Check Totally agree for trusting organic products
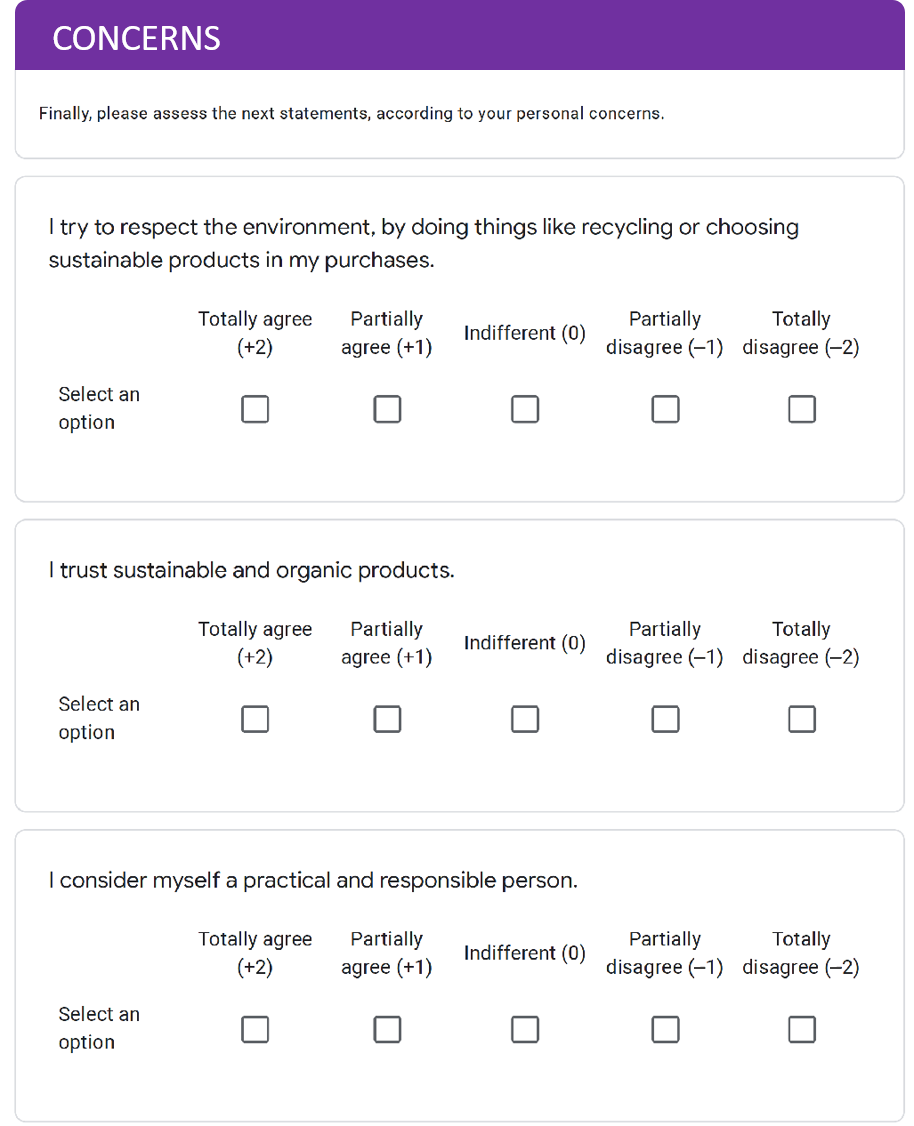914x1126 pixels. point(255,719)
